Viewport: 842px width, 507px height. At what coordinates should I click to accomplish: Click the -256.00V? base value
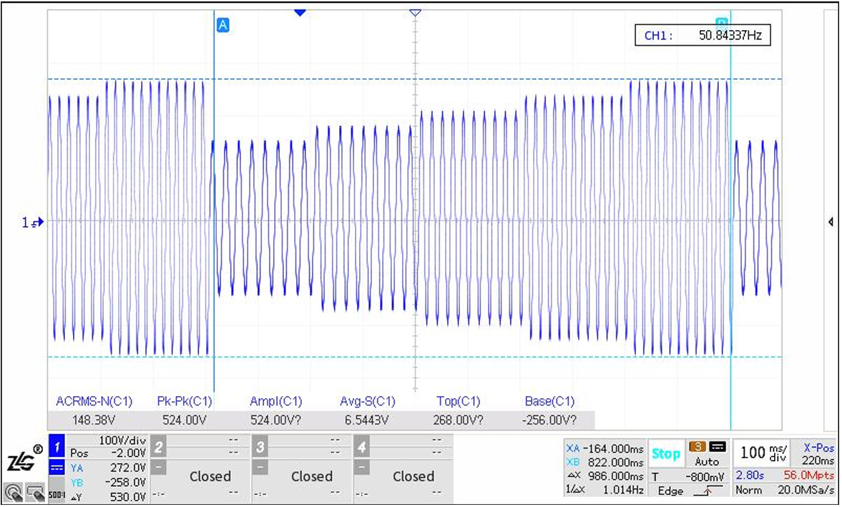pyautogui.click(x=549, y=420)
